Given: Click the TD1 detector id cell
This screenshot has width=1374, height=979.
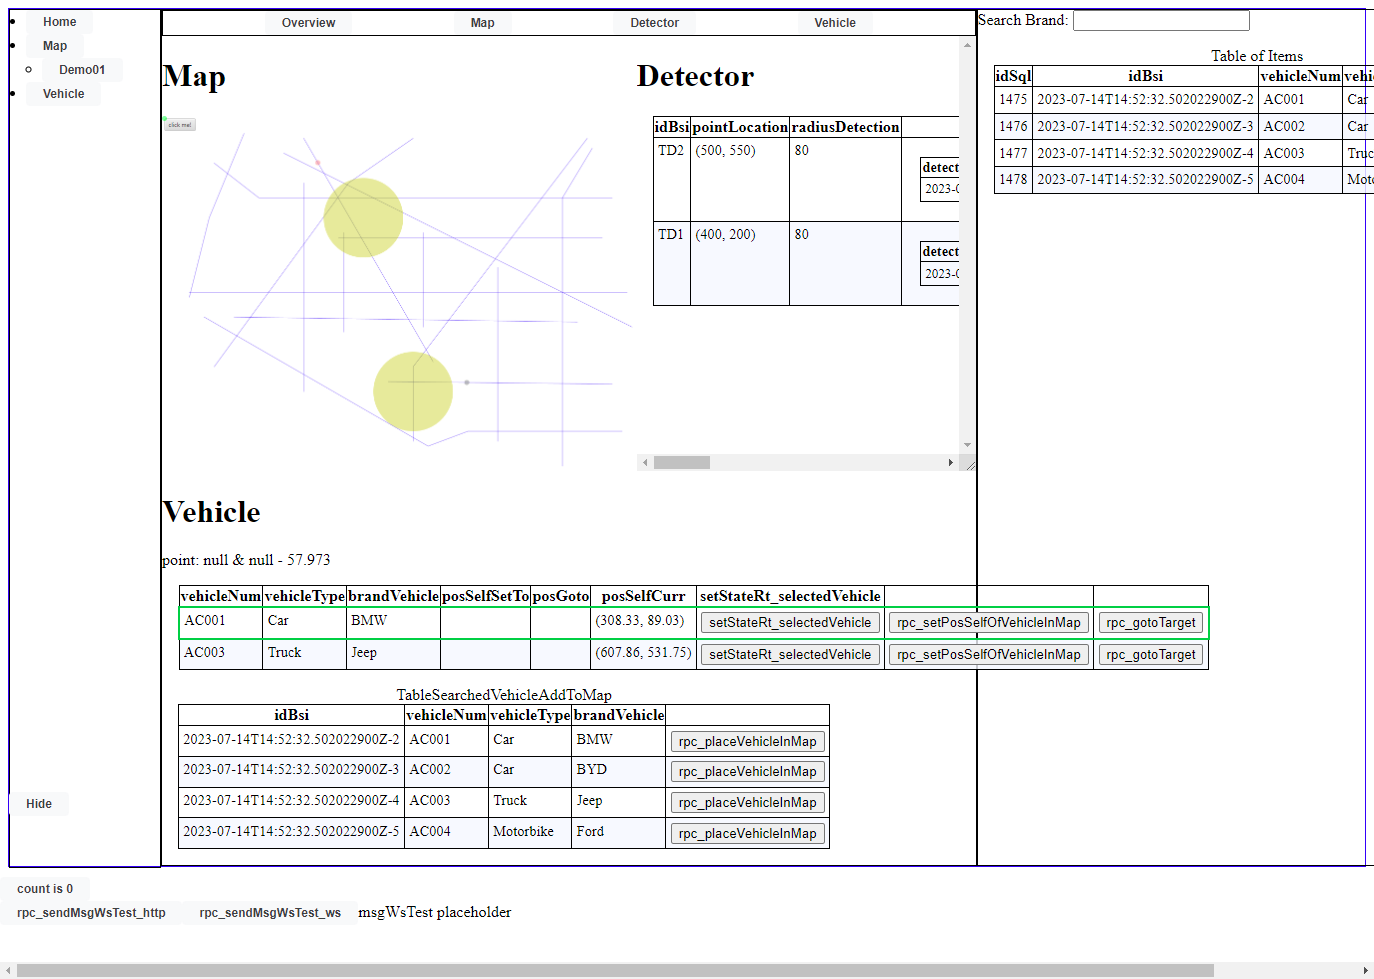Looking at the screenshot, I should click(x=671, y=263).
